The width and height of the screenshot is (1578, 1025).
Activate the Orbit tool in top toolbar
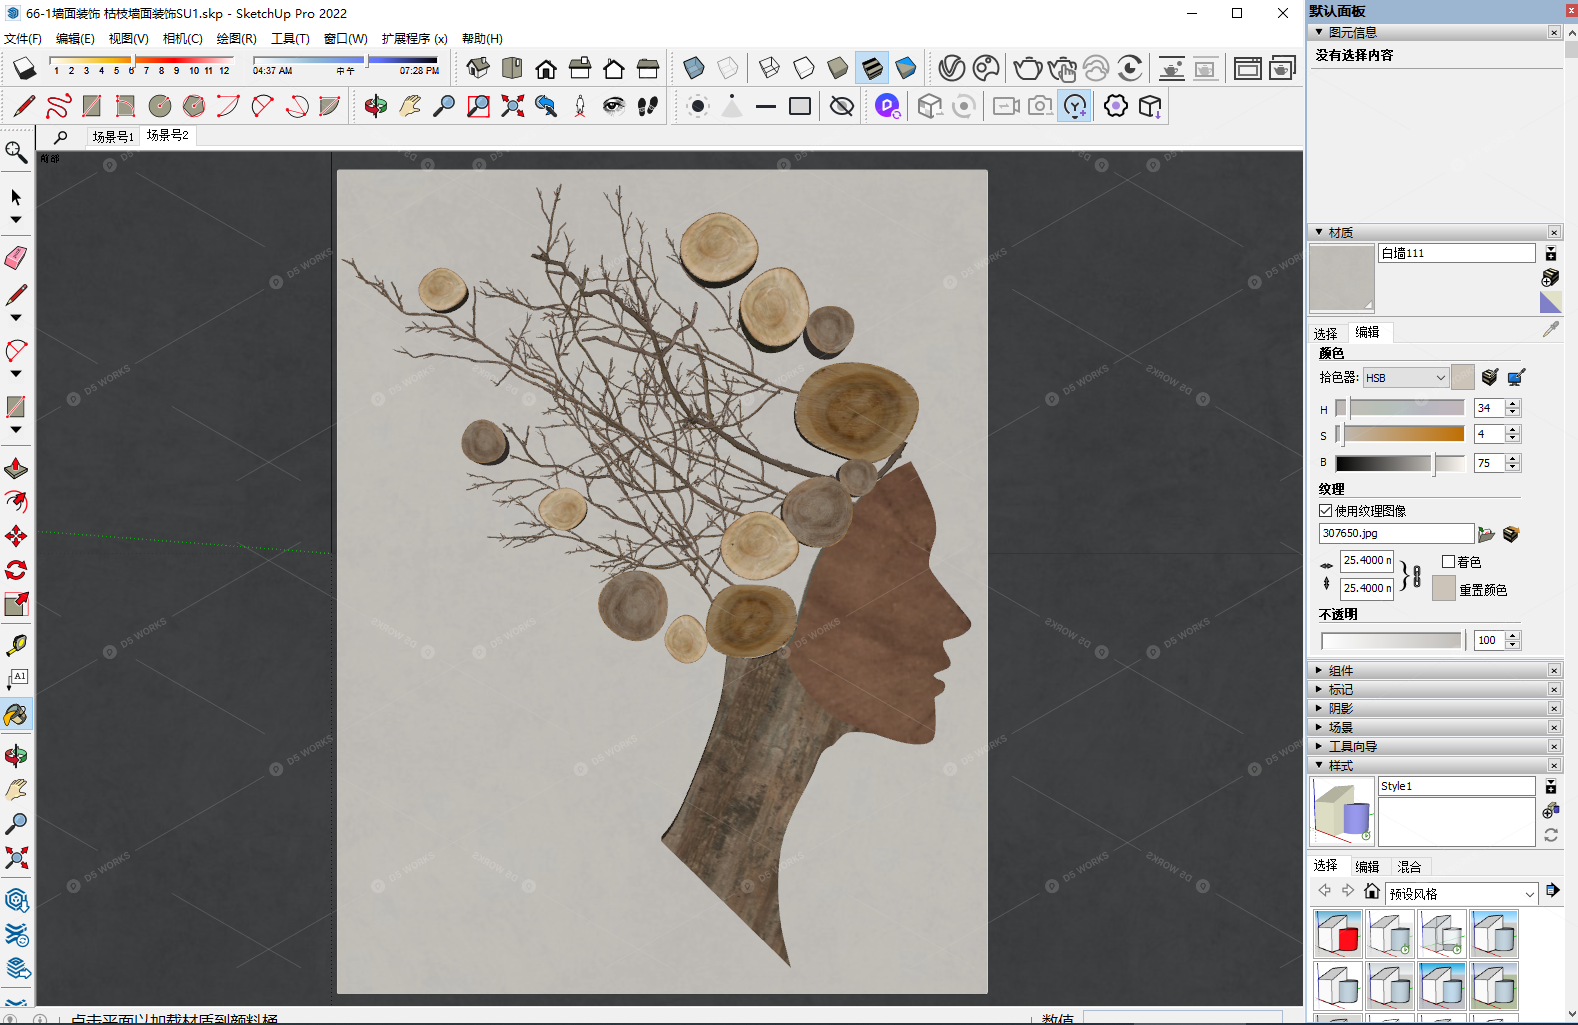[376, 106]
